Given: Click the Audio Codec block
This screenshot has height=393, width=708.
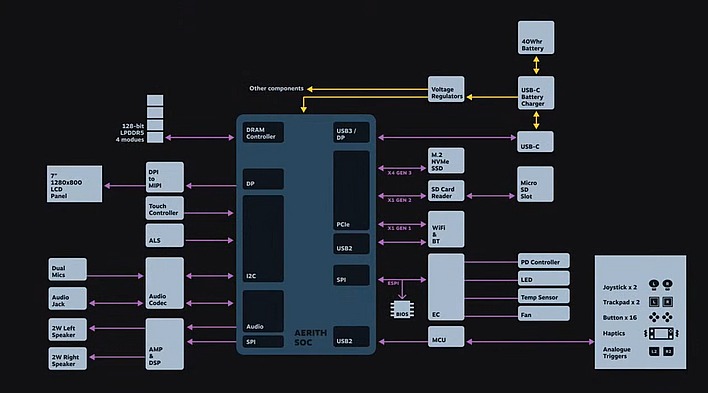Looking at the screenshot, I should coord(165,283).
